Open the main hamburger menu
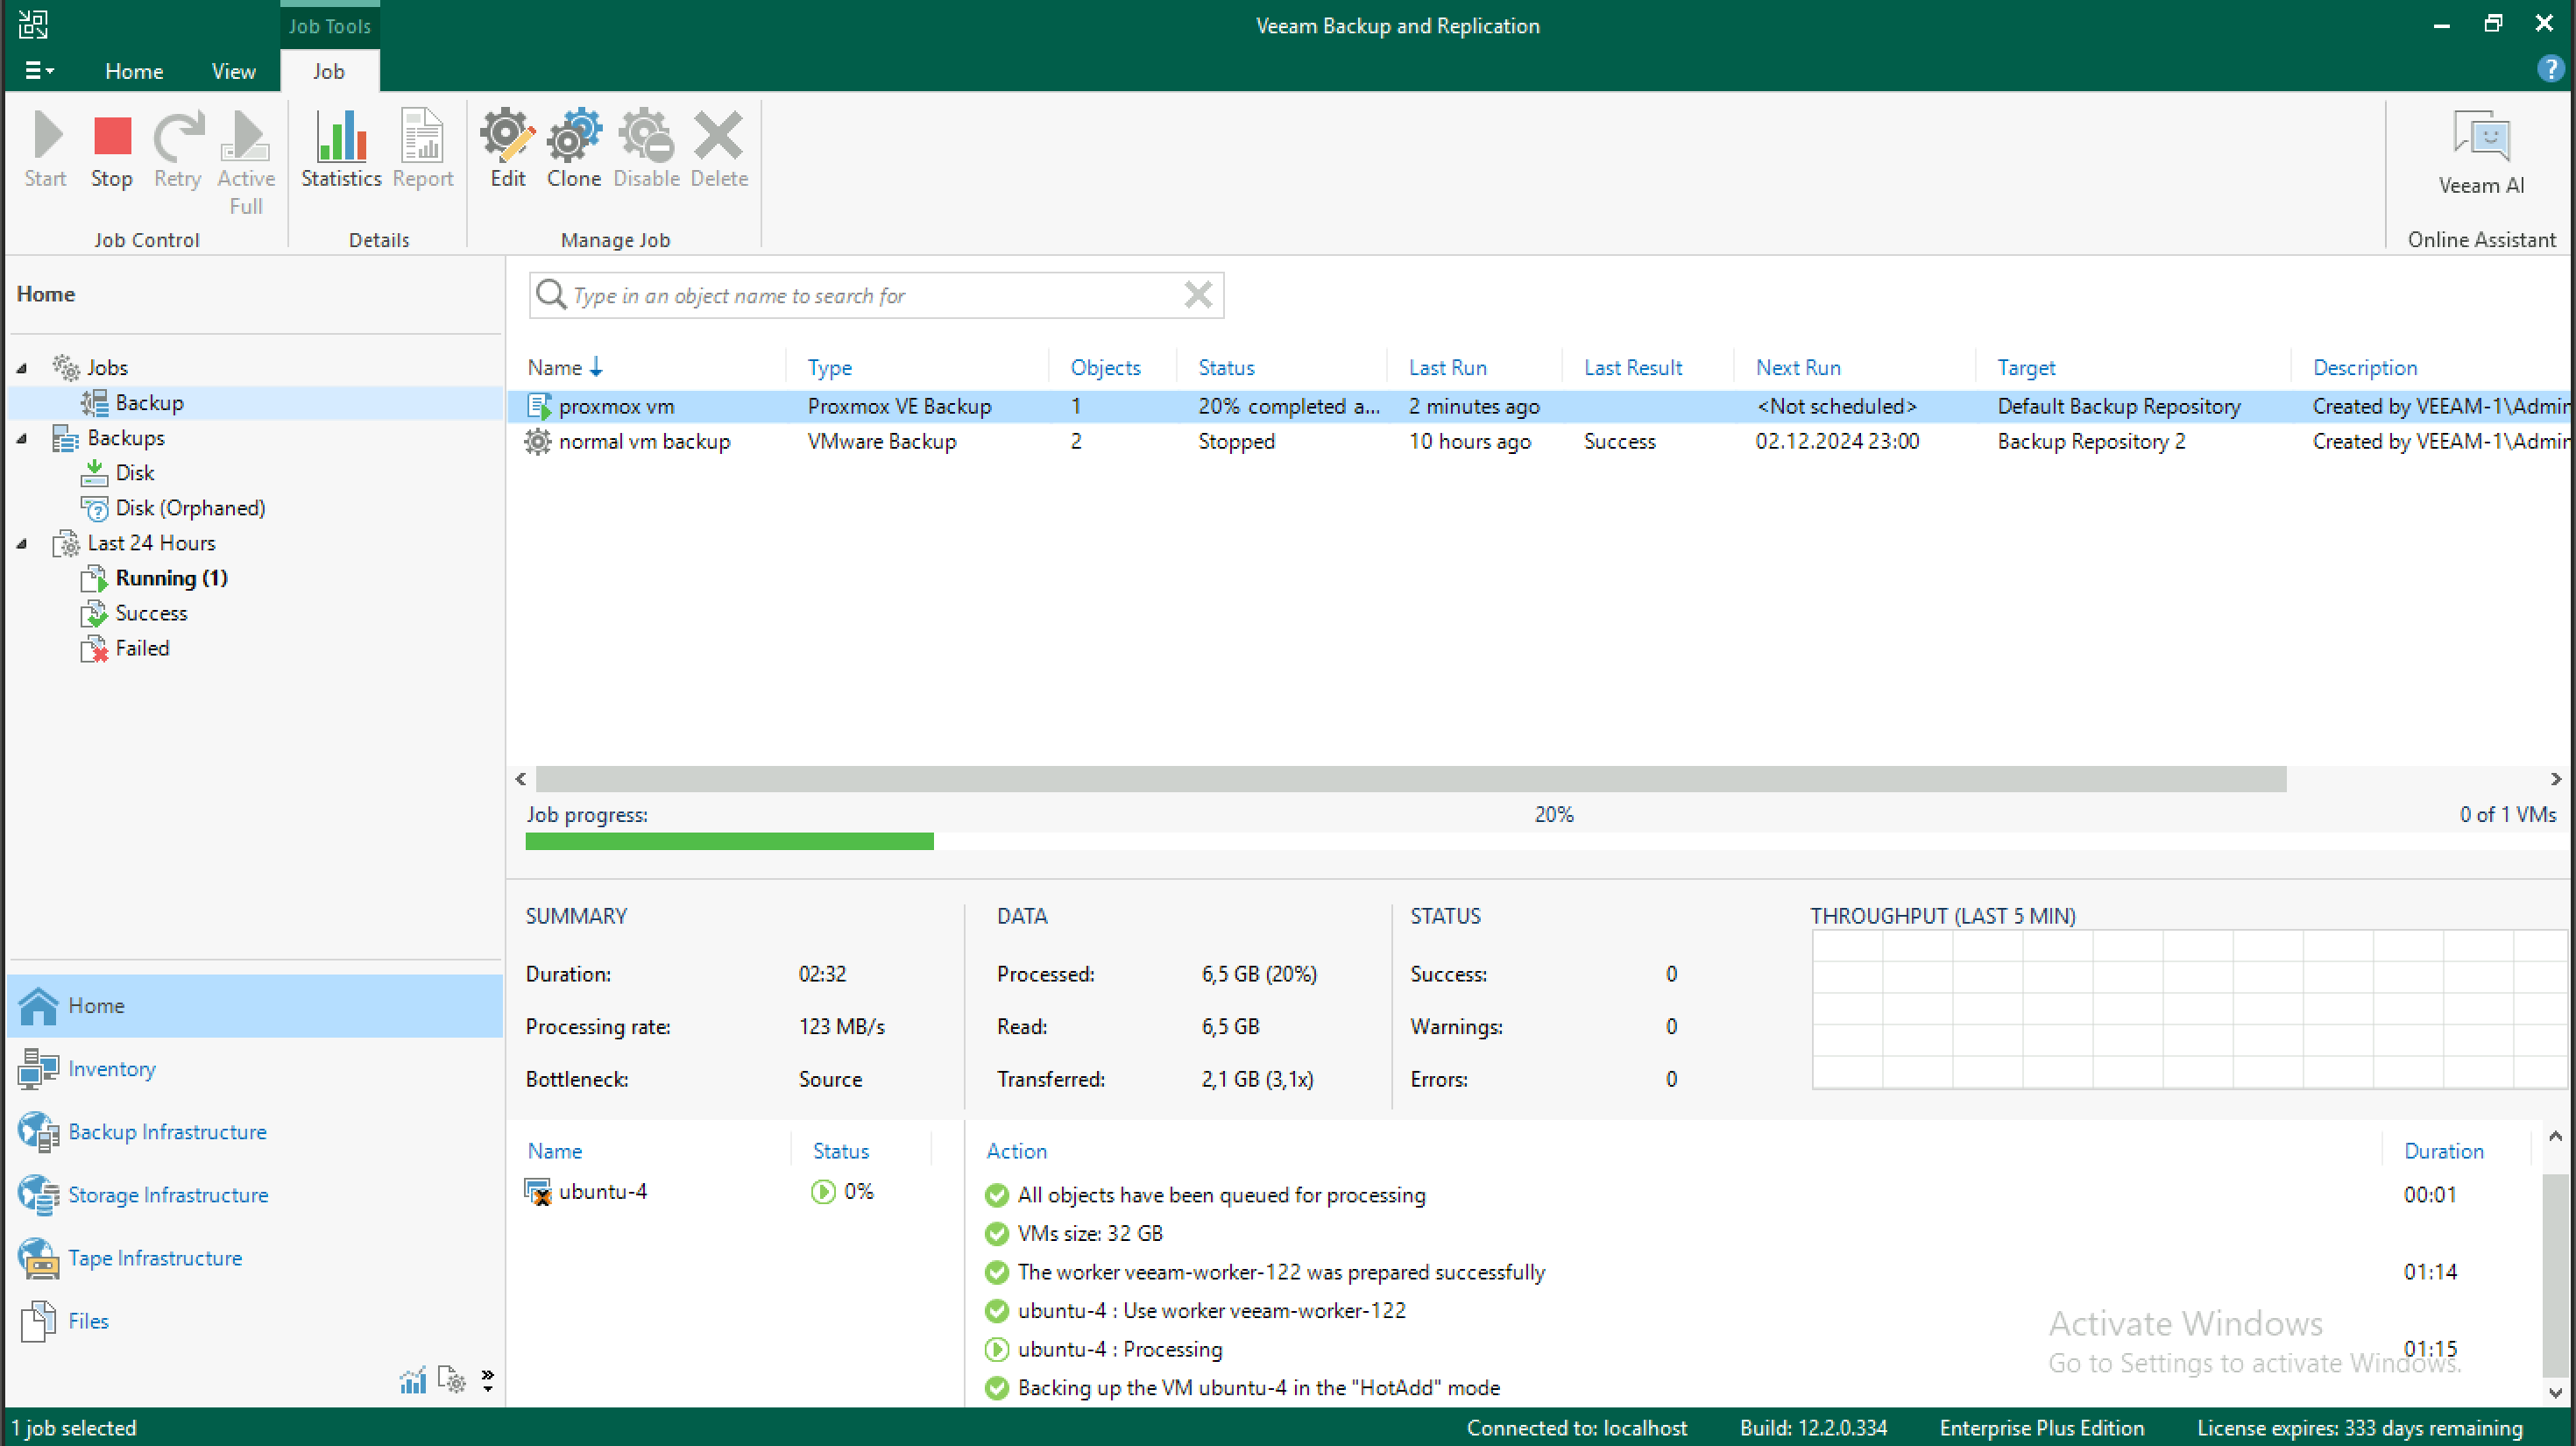 point(39,71)
